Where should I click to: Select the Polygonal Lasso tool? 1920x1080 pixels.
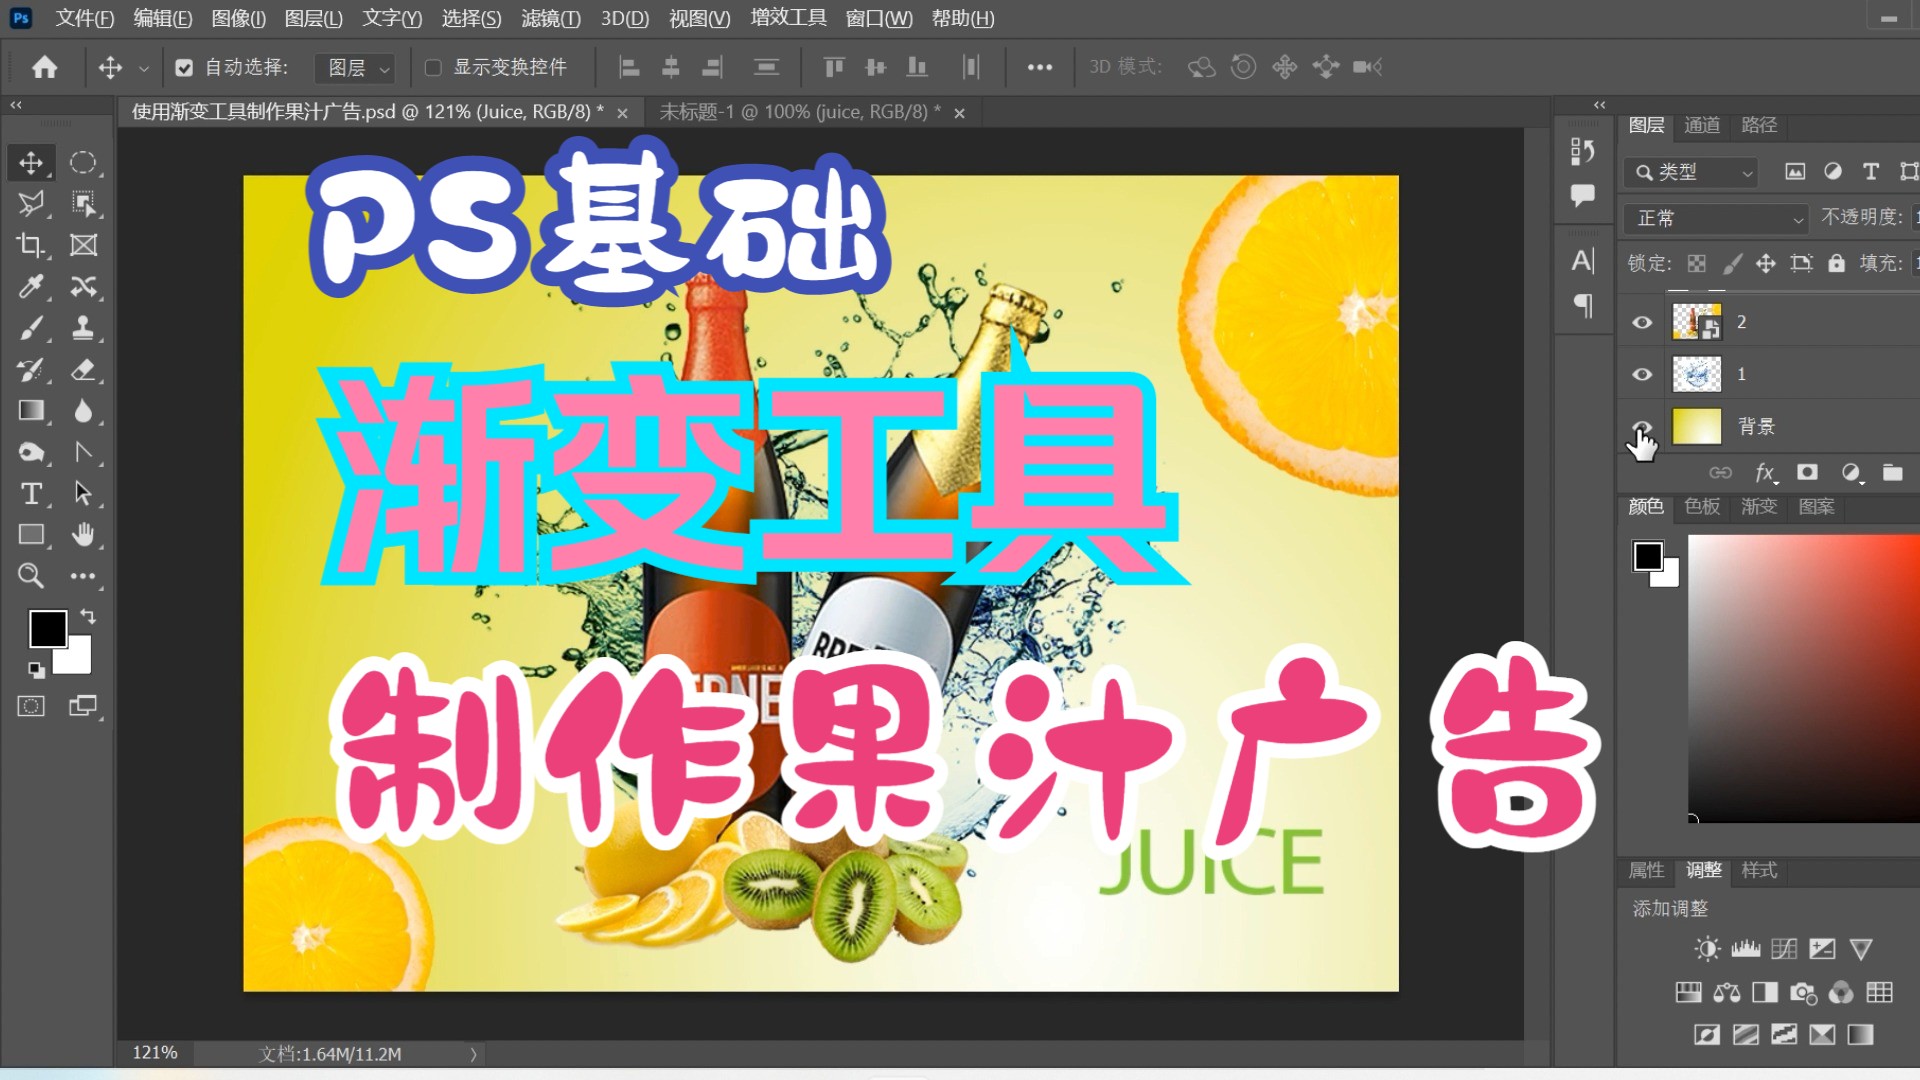click(31, 204)
